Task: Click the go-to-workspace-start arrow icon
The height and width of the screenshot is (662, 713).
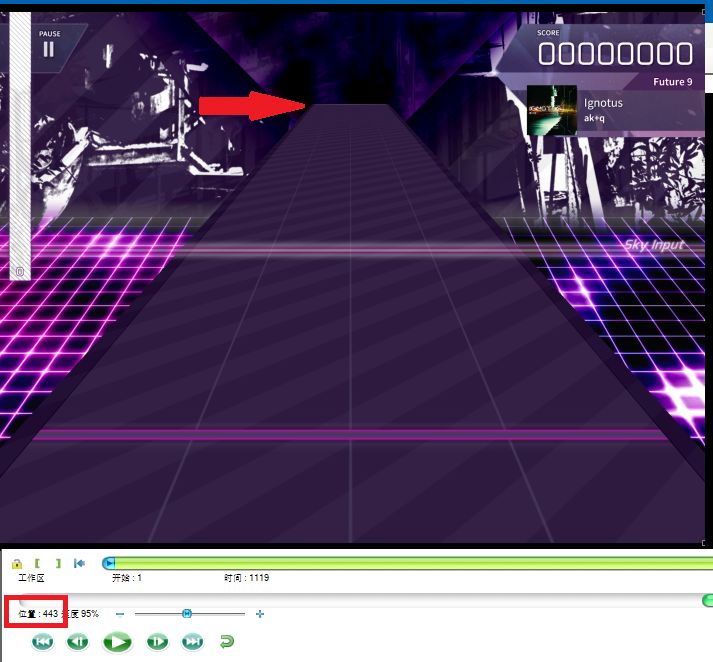Action: [79, 564]
